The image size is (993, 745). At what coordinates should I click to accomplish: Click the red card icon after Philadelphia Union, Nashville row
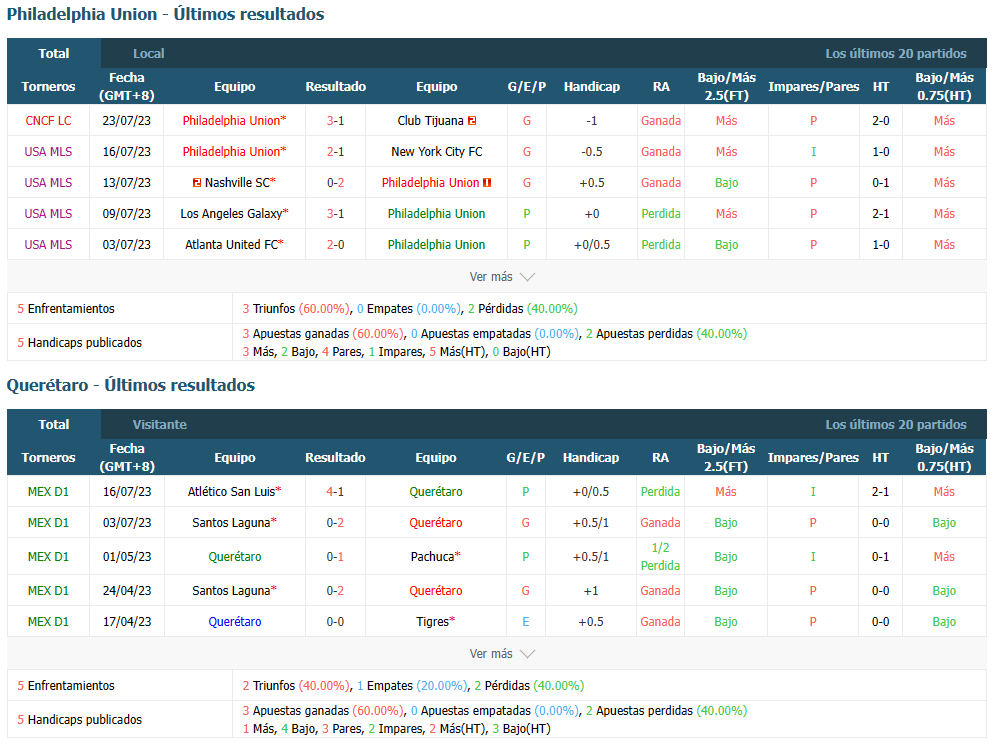(487, 182)
